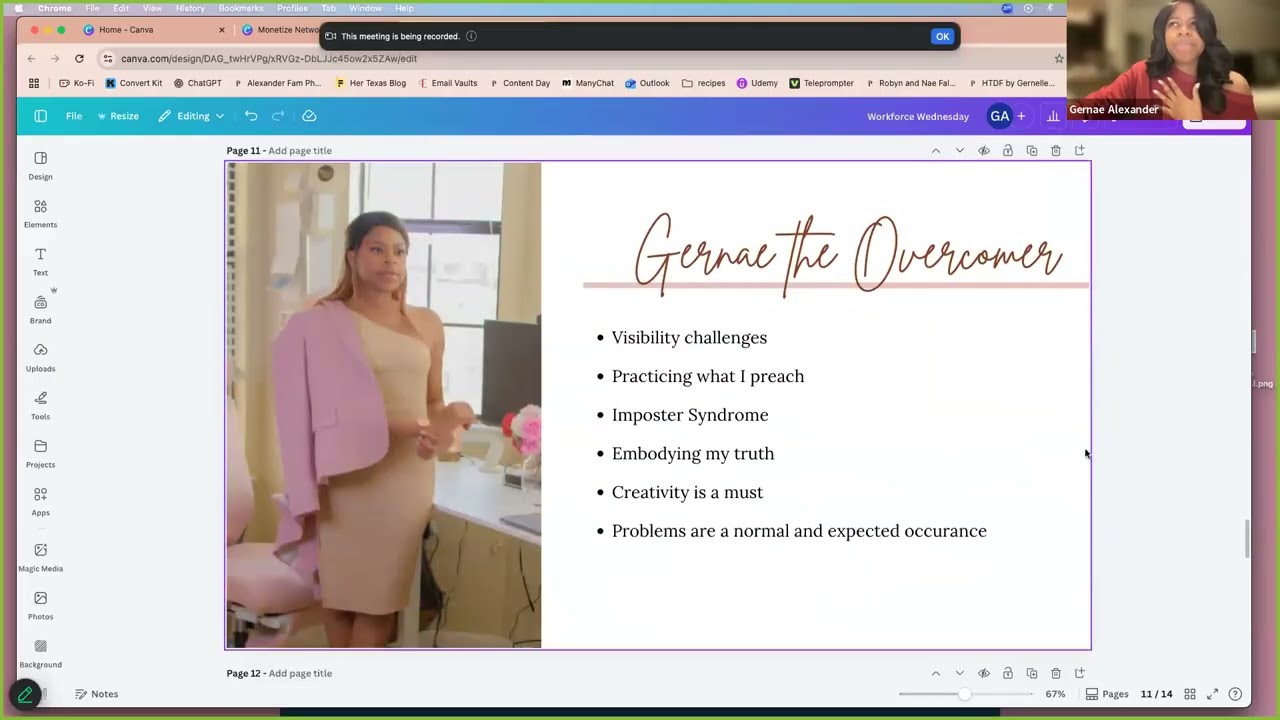Add collaborator with plus icon
The width and height of the screenshot is (1280, 720).
(1021, 116)
